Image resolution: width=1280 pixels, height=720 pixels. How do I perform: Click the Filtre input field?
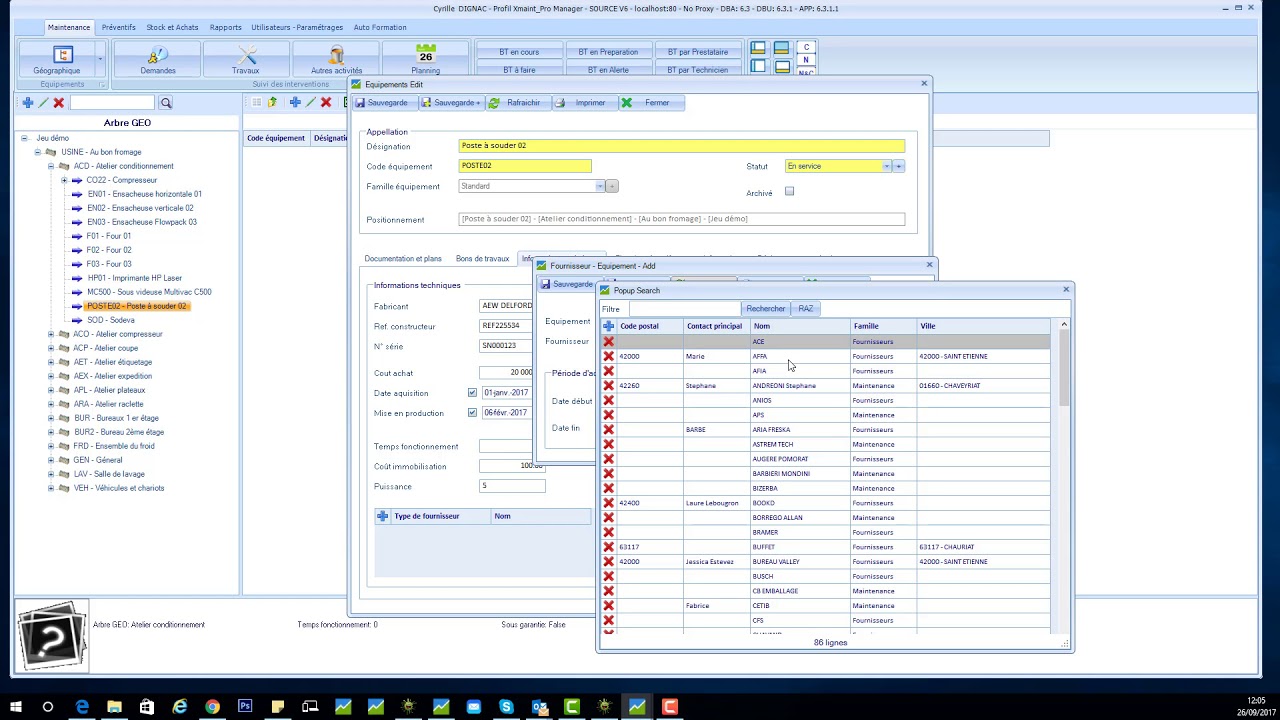click(x=684, y=308)
